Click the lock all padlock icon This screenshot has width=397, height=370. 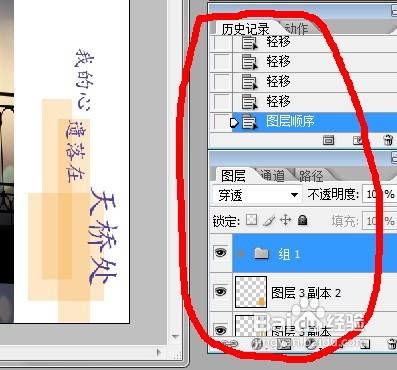tap(302, 220)
